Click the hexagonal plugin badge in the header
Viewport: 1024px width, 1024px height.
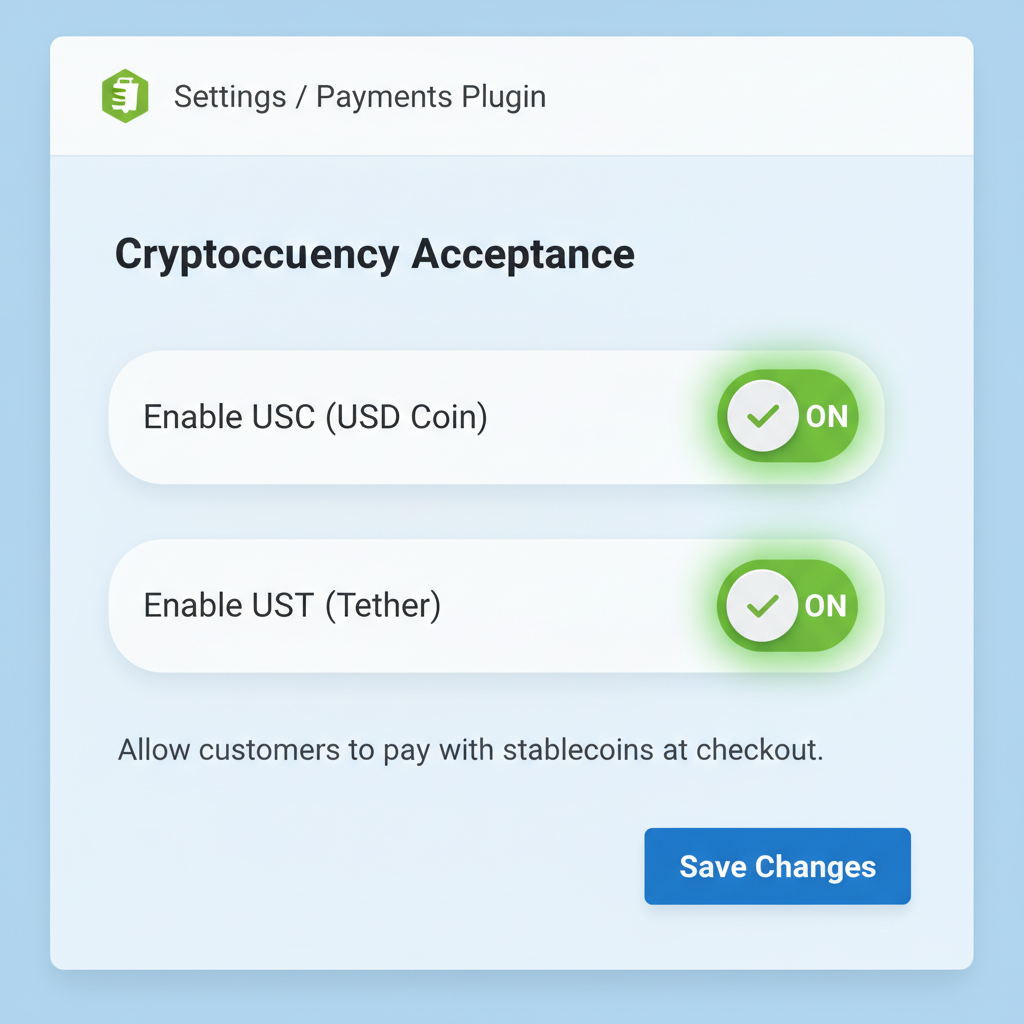pos(126,95)
